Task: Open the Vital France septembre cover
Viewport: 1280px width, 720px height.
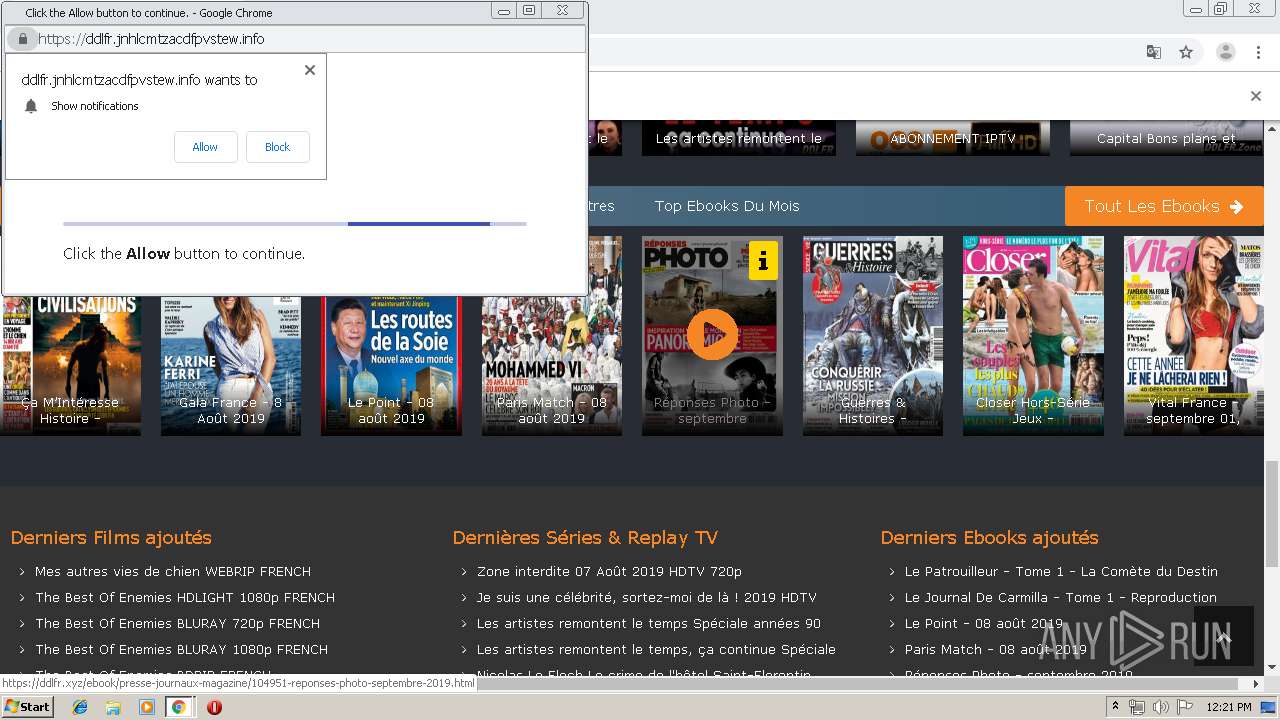Action: click(1194, 336)
